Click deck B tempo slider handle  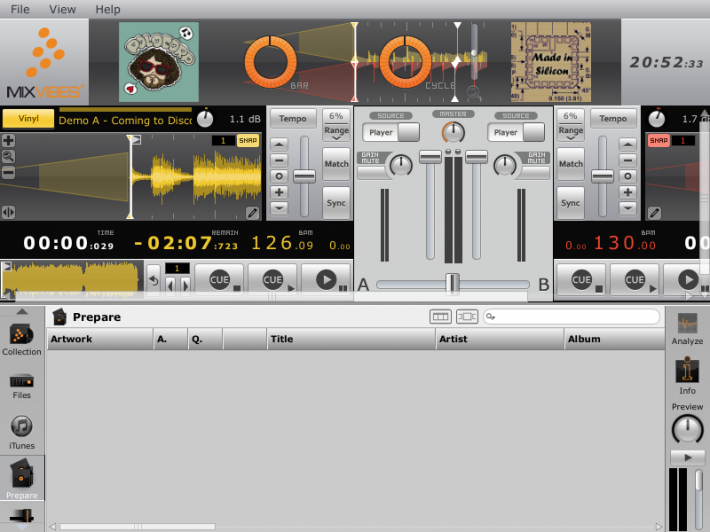click(602, 176)
